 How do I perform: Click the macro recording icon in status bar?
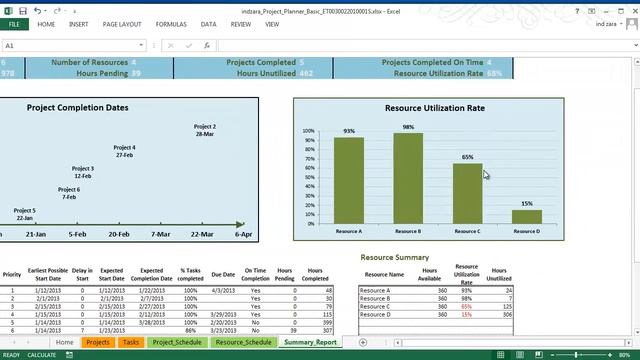click(69, 355)
